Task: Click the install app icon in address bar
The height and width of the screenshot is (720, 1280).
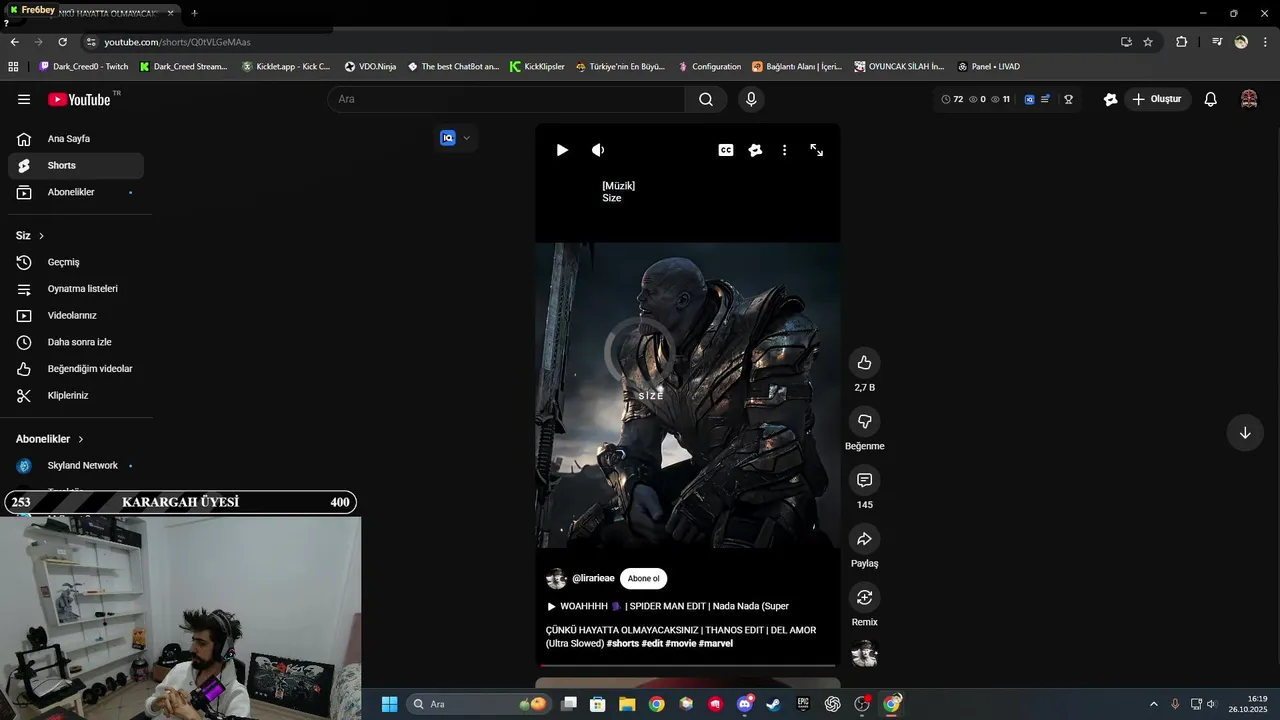Action: click(x=1126, y=42)
